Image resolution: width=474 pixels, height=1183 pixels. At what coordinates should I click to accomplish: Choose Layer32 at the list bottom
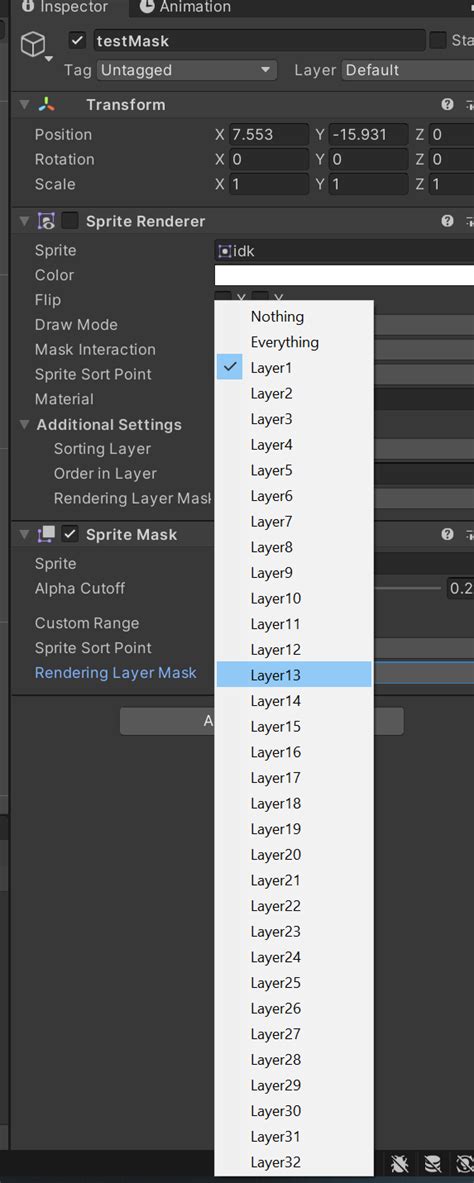coord(294,1162)
